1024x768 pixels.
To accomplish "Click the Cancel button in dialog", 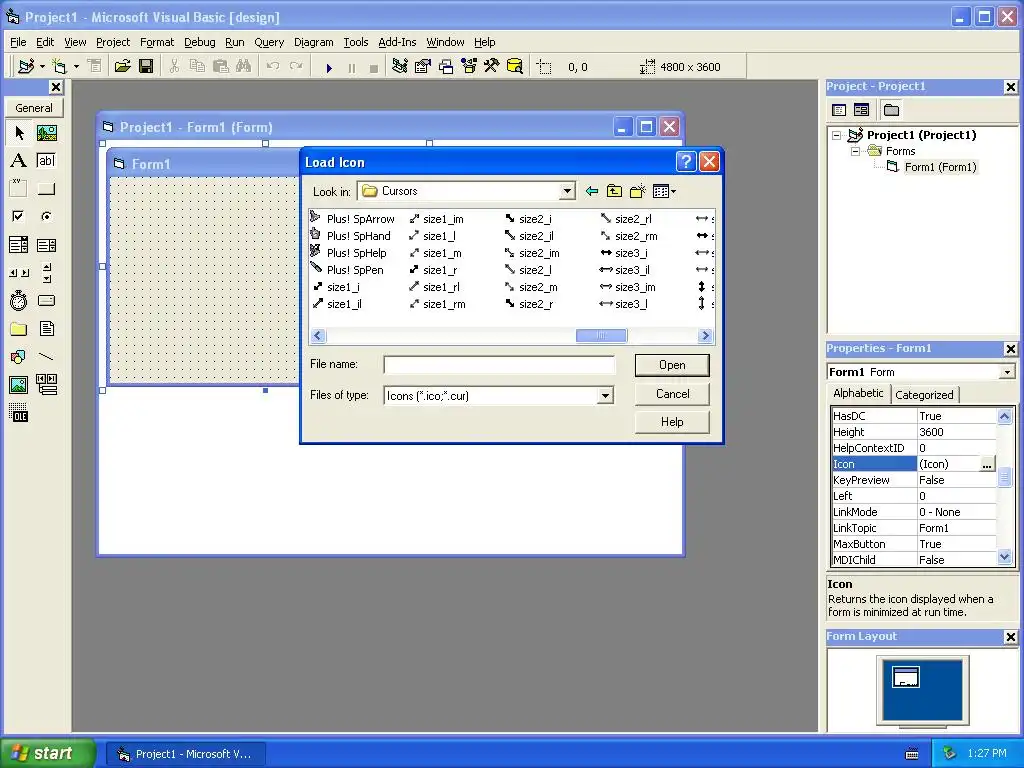I will pos(672,394).
